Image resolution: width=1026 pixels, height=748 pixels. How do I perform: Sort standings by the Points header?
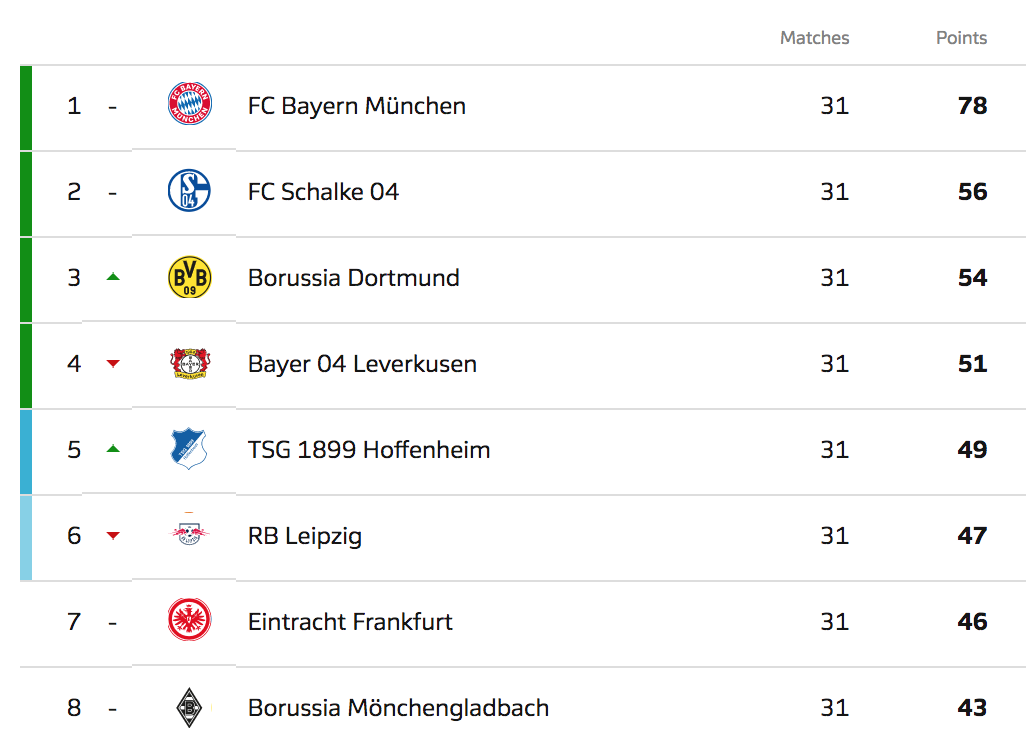coord(961,38)
